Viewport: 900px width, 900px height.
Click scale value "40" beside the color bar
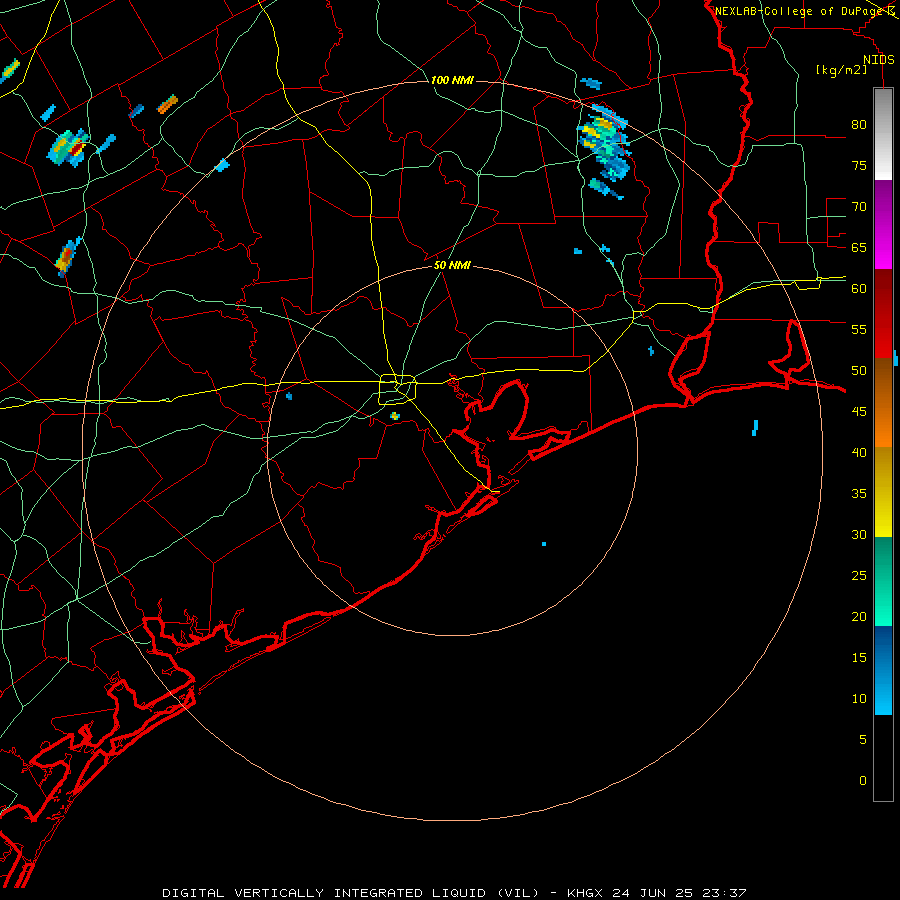pos(859,452)
